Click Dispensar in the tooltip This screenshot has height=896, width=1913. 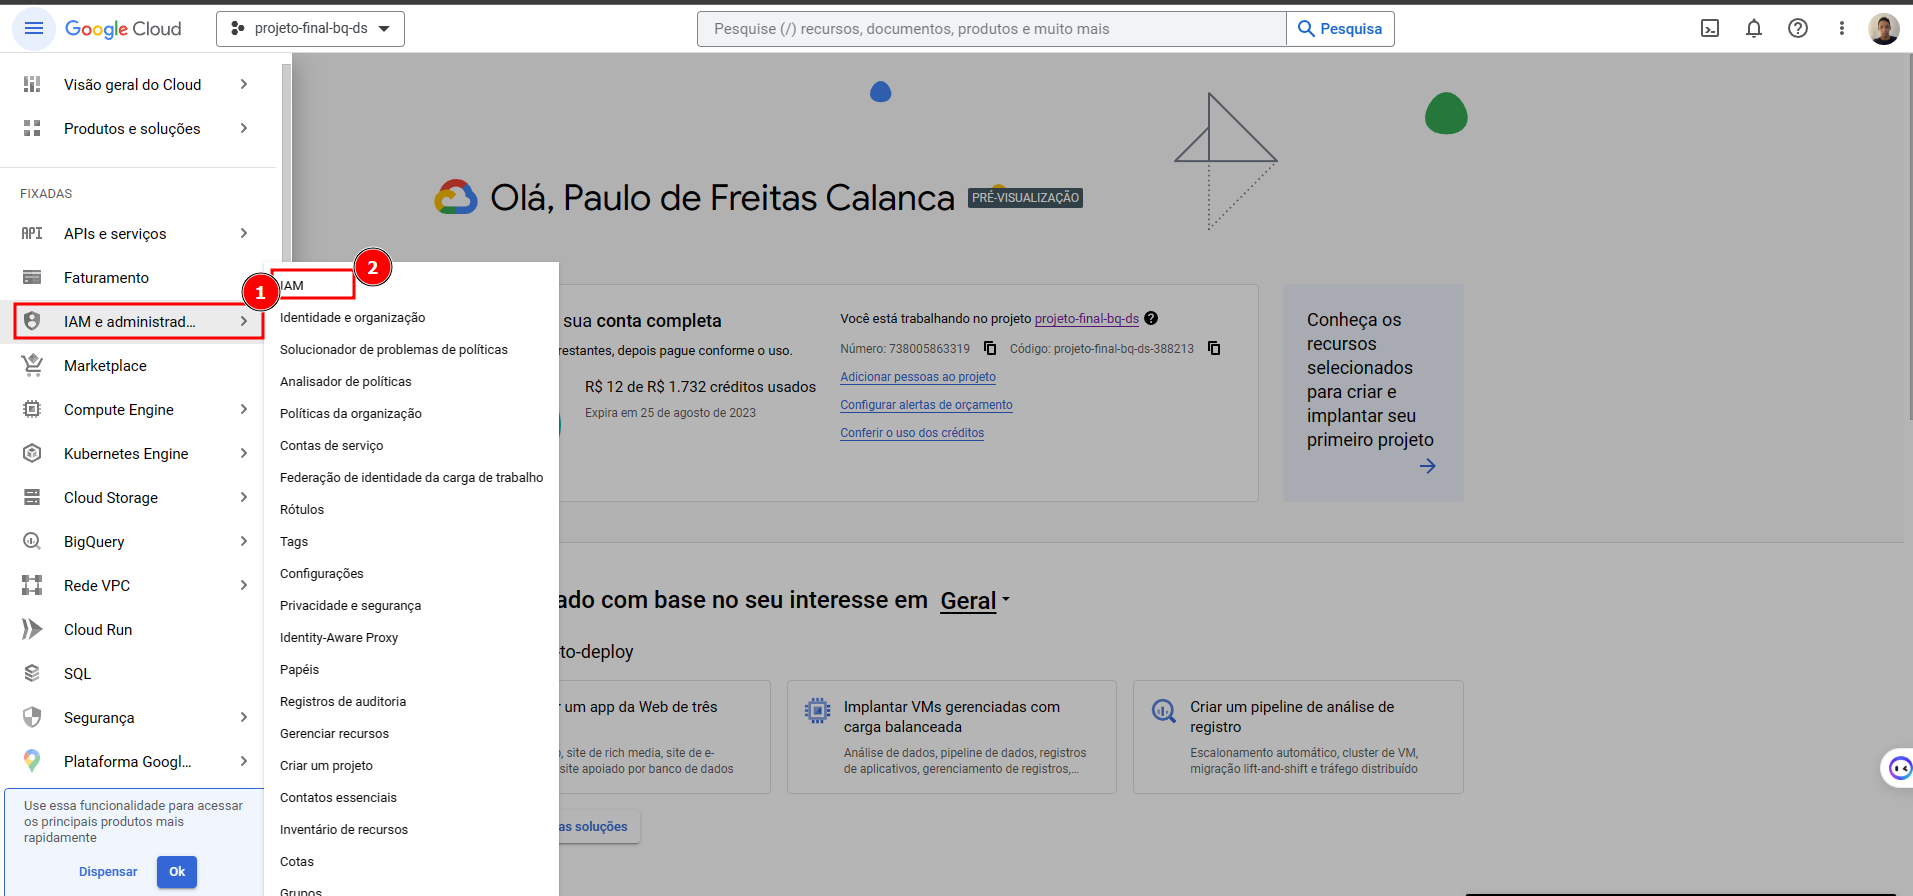[x=108, y=872]
